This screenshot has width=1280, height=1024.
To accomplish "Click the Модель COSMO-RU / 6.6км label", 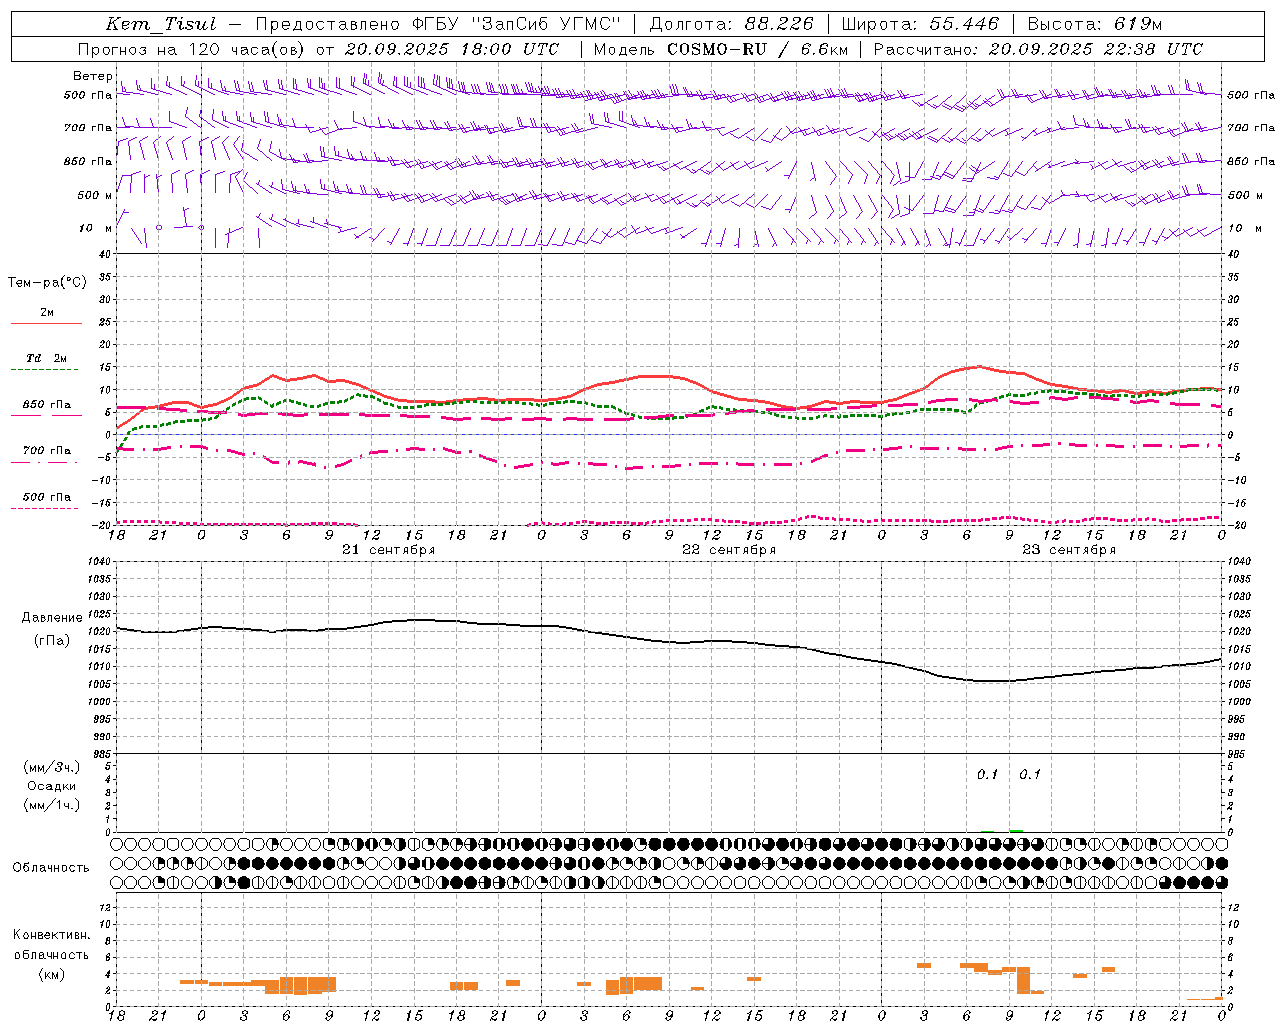I will click(x=721, y=49).
